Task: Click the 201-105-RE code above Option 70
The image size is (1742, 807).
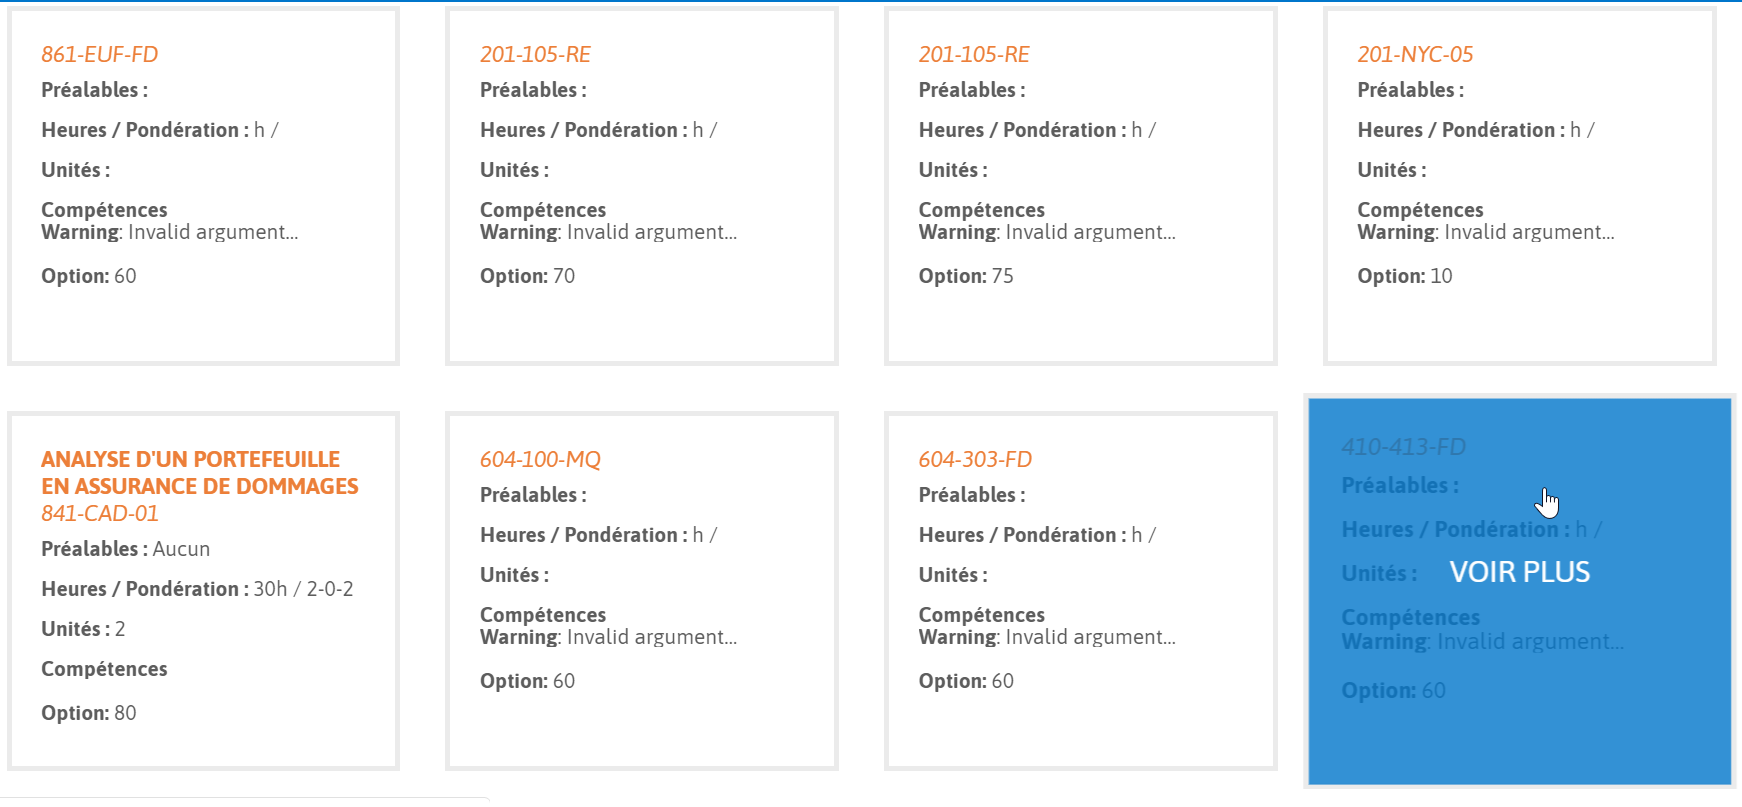Action: (535, 55)
